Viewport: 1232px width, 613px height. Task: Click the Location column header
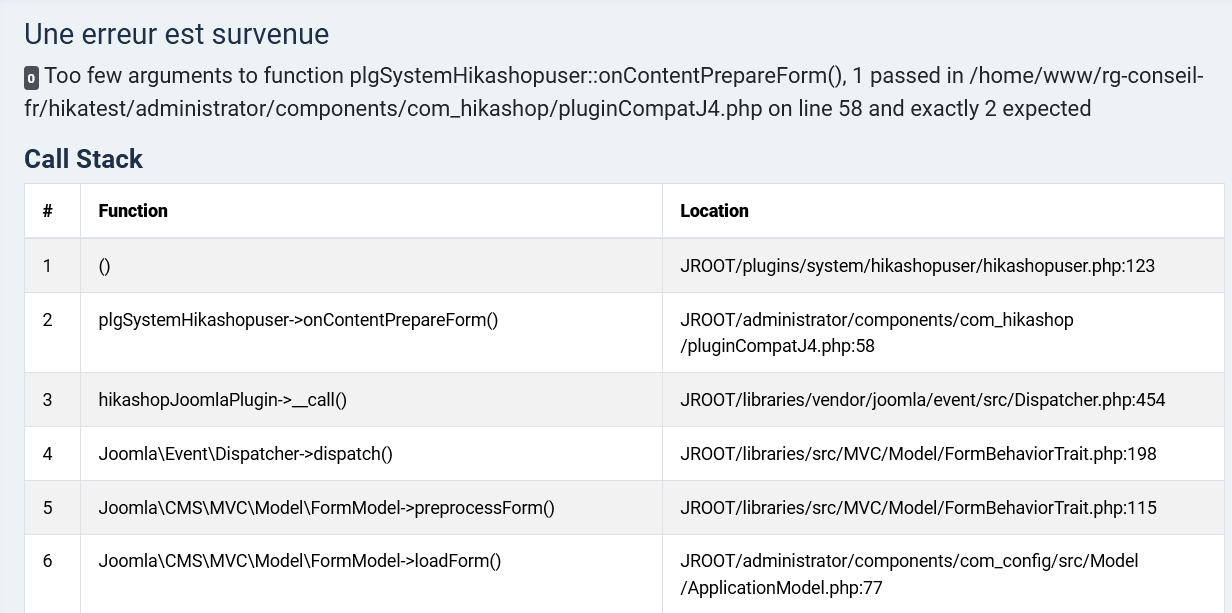coord(714,211)
